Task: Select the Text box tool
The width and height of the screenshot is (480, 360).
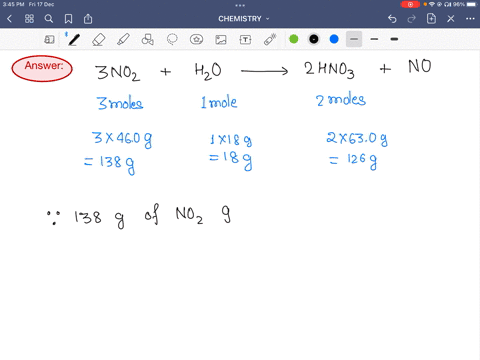Action: 245,40
